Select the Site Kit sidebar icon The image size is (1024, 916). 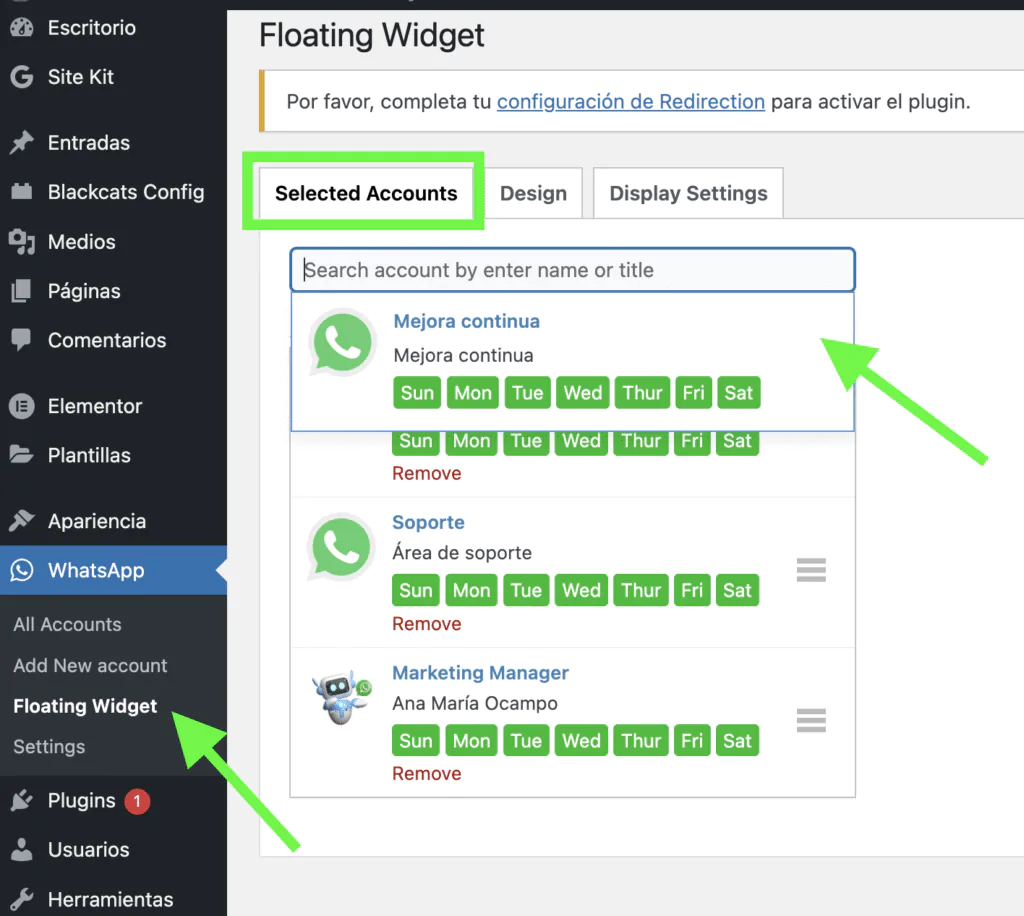click(20, 77)
